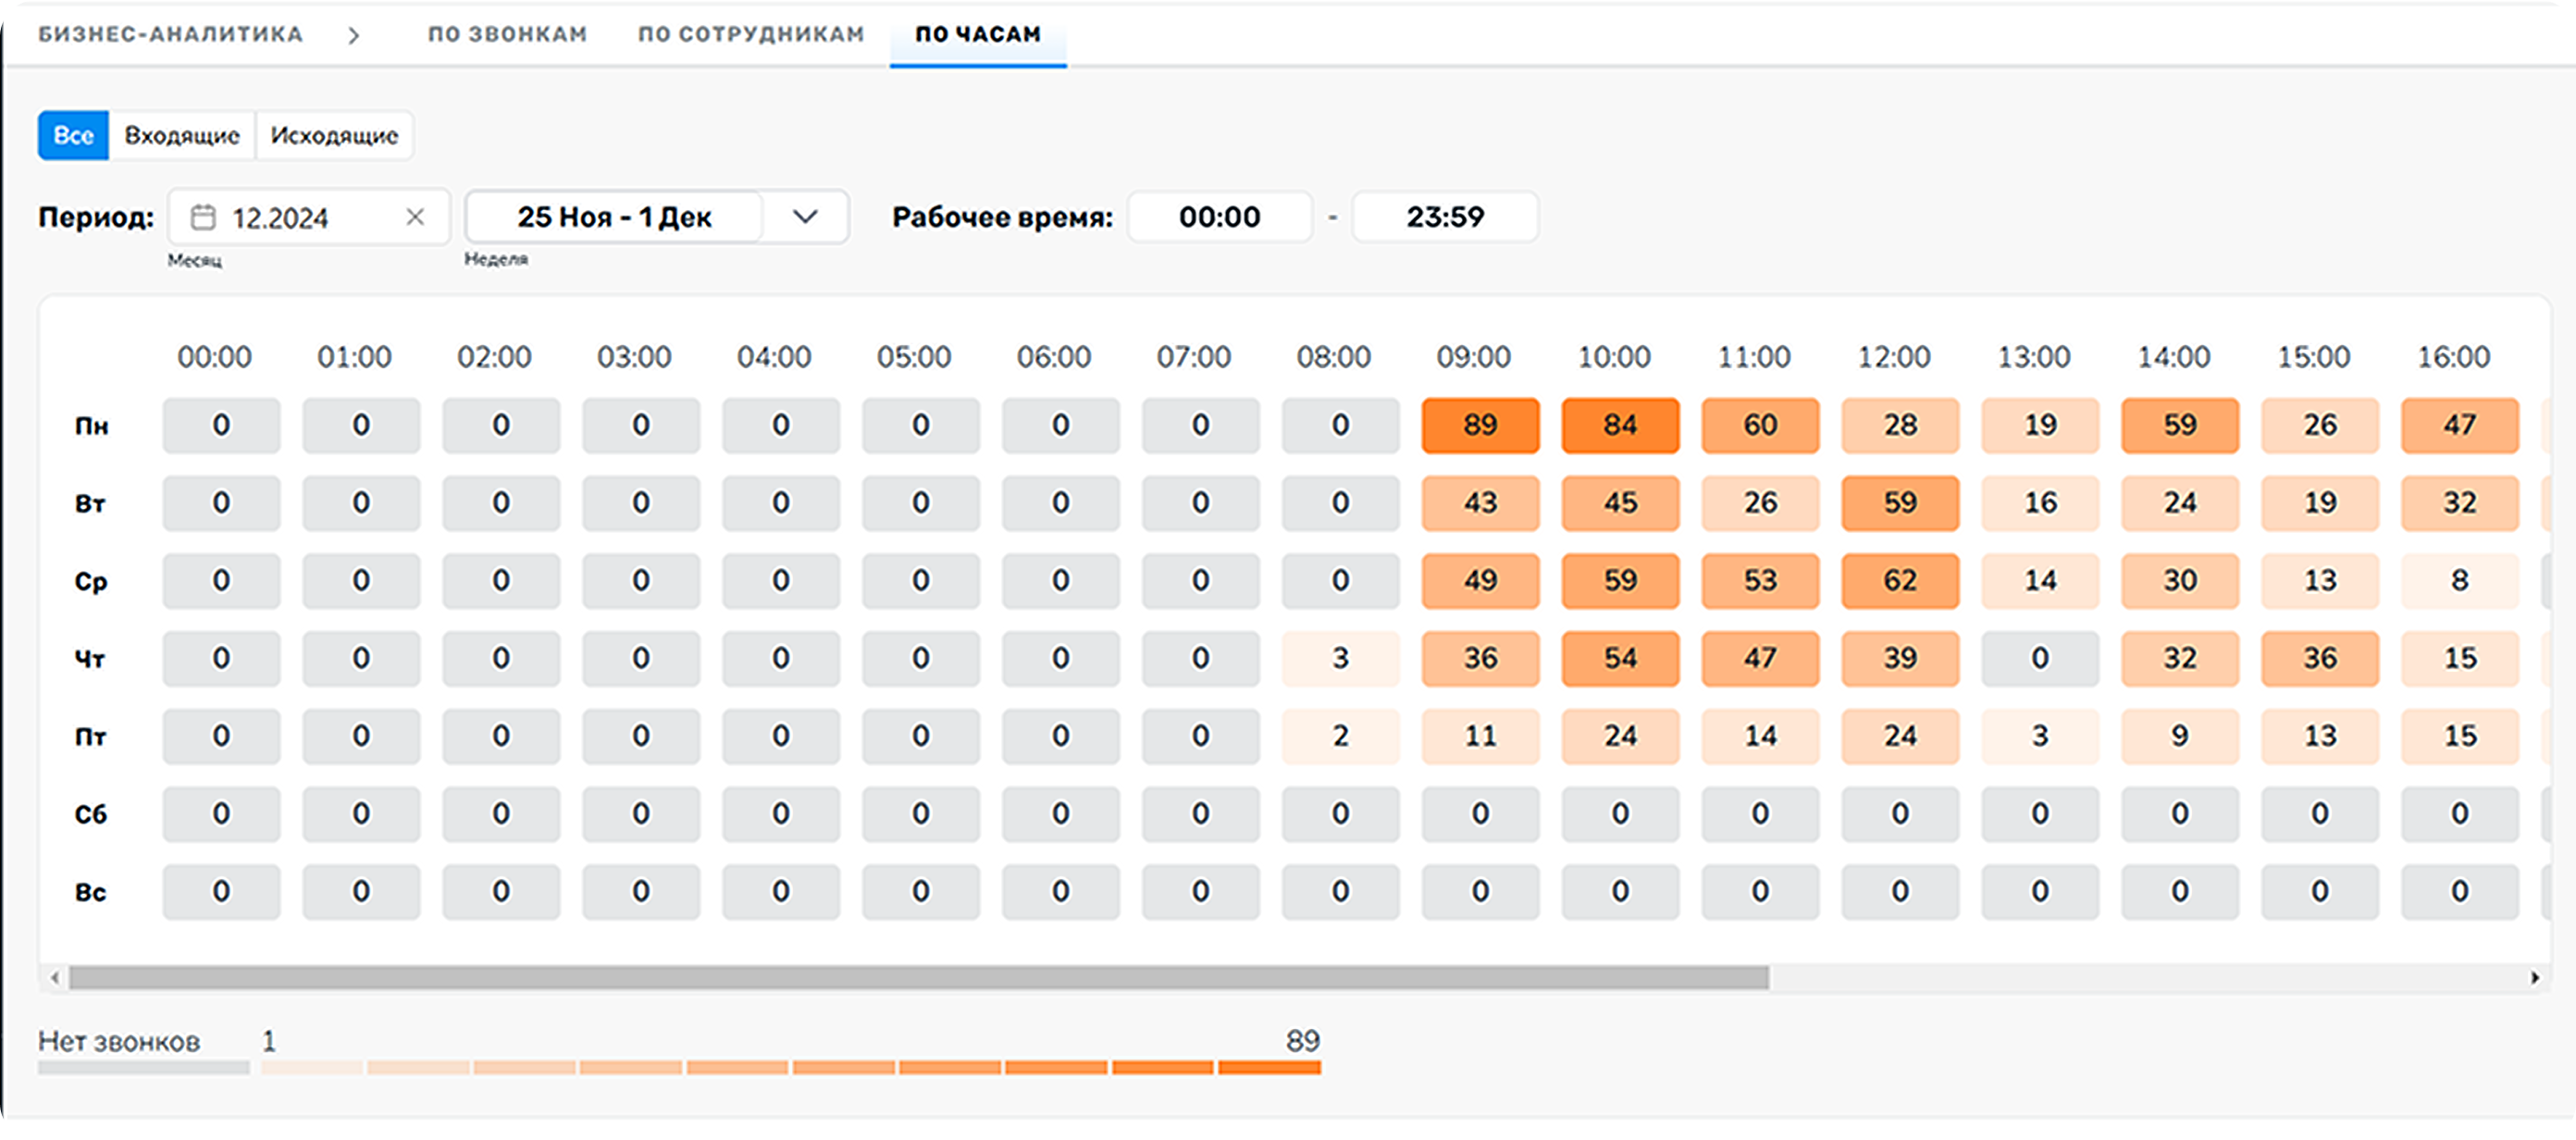Switch filter to Входящие calls

point(182,135)
